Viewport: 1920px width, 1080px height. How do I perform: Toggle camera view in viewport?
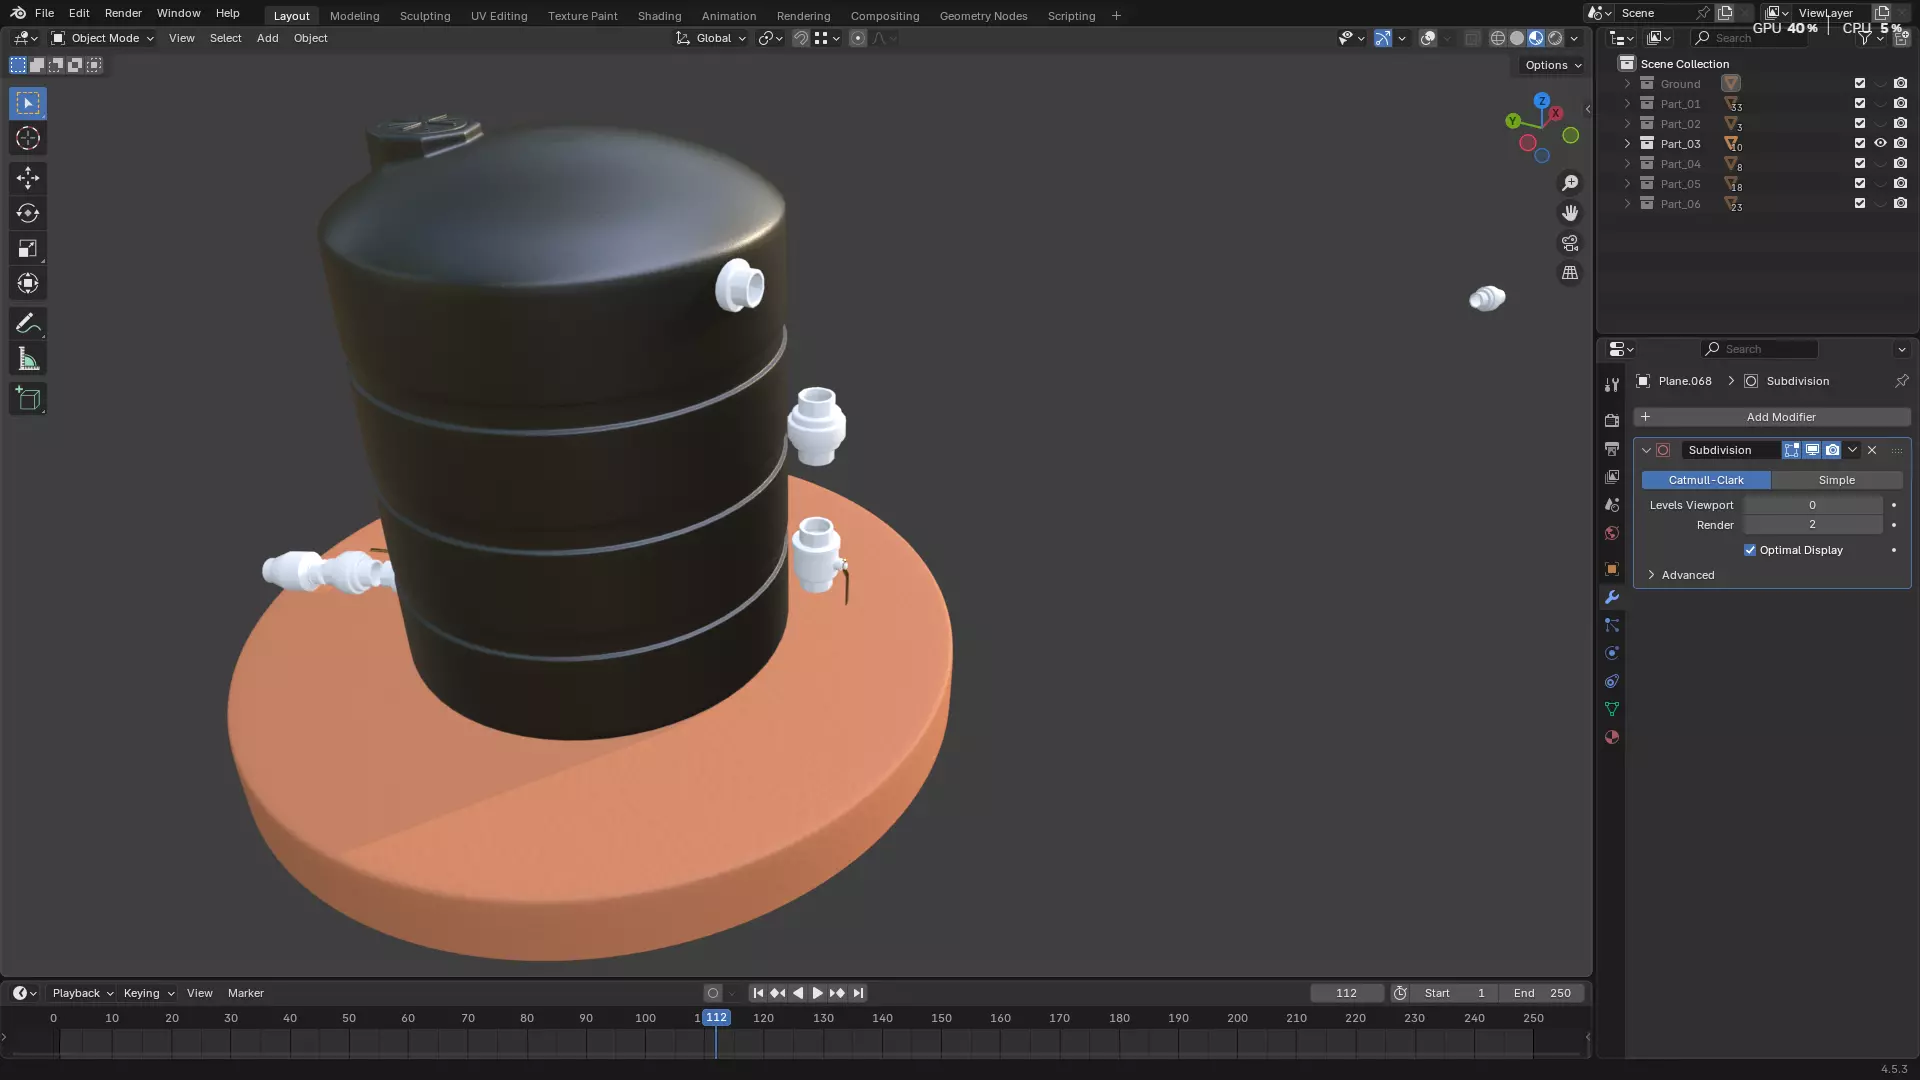[x=1570, y=243]
